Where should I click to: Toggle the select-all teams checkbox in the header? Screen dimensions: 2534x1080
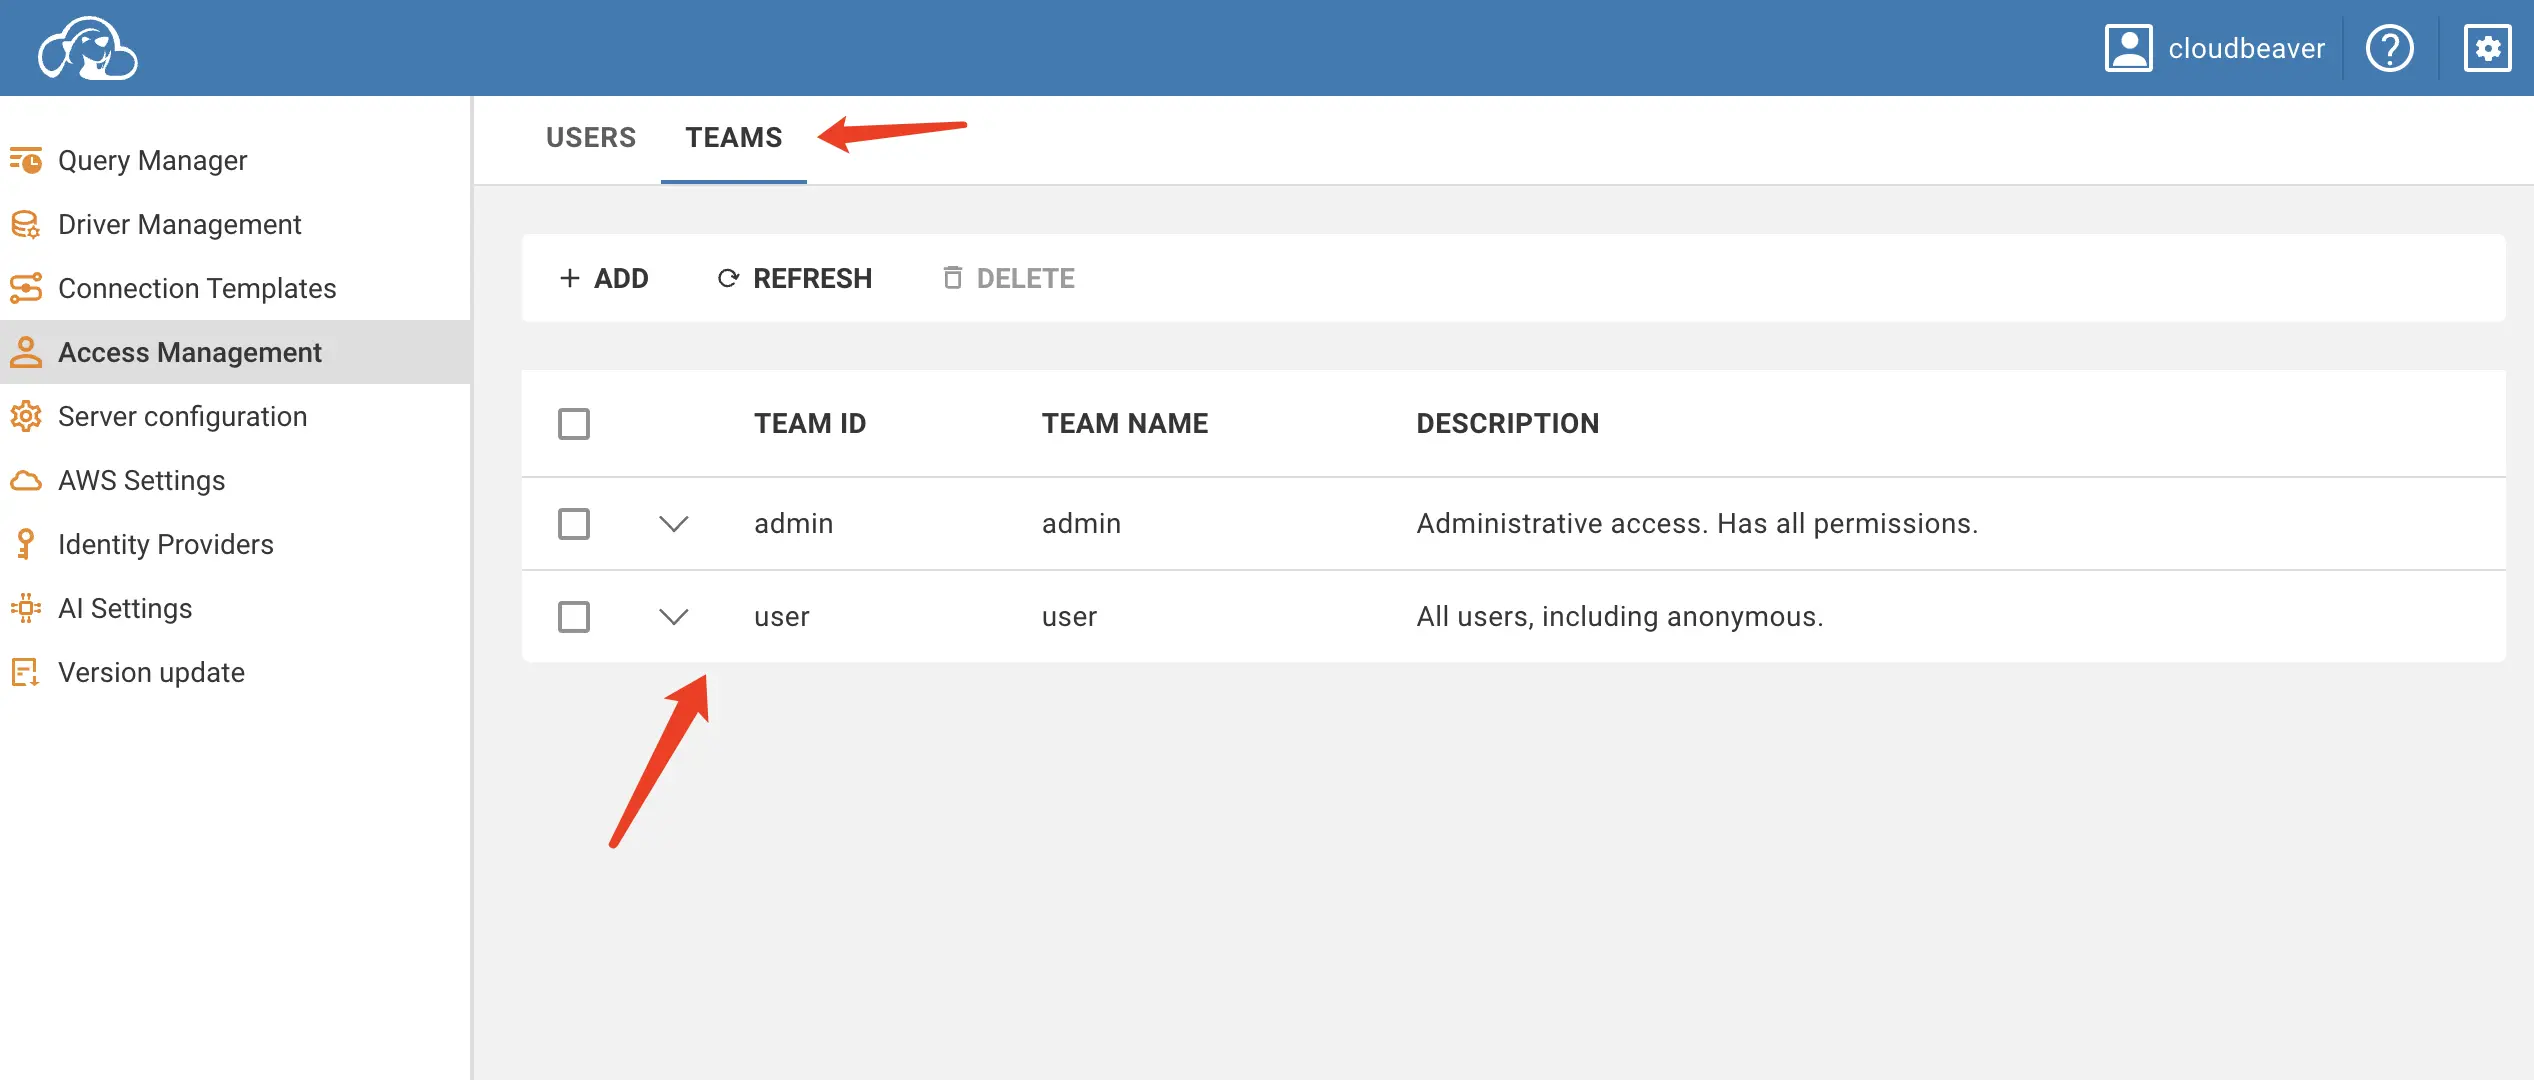point(574,424)
